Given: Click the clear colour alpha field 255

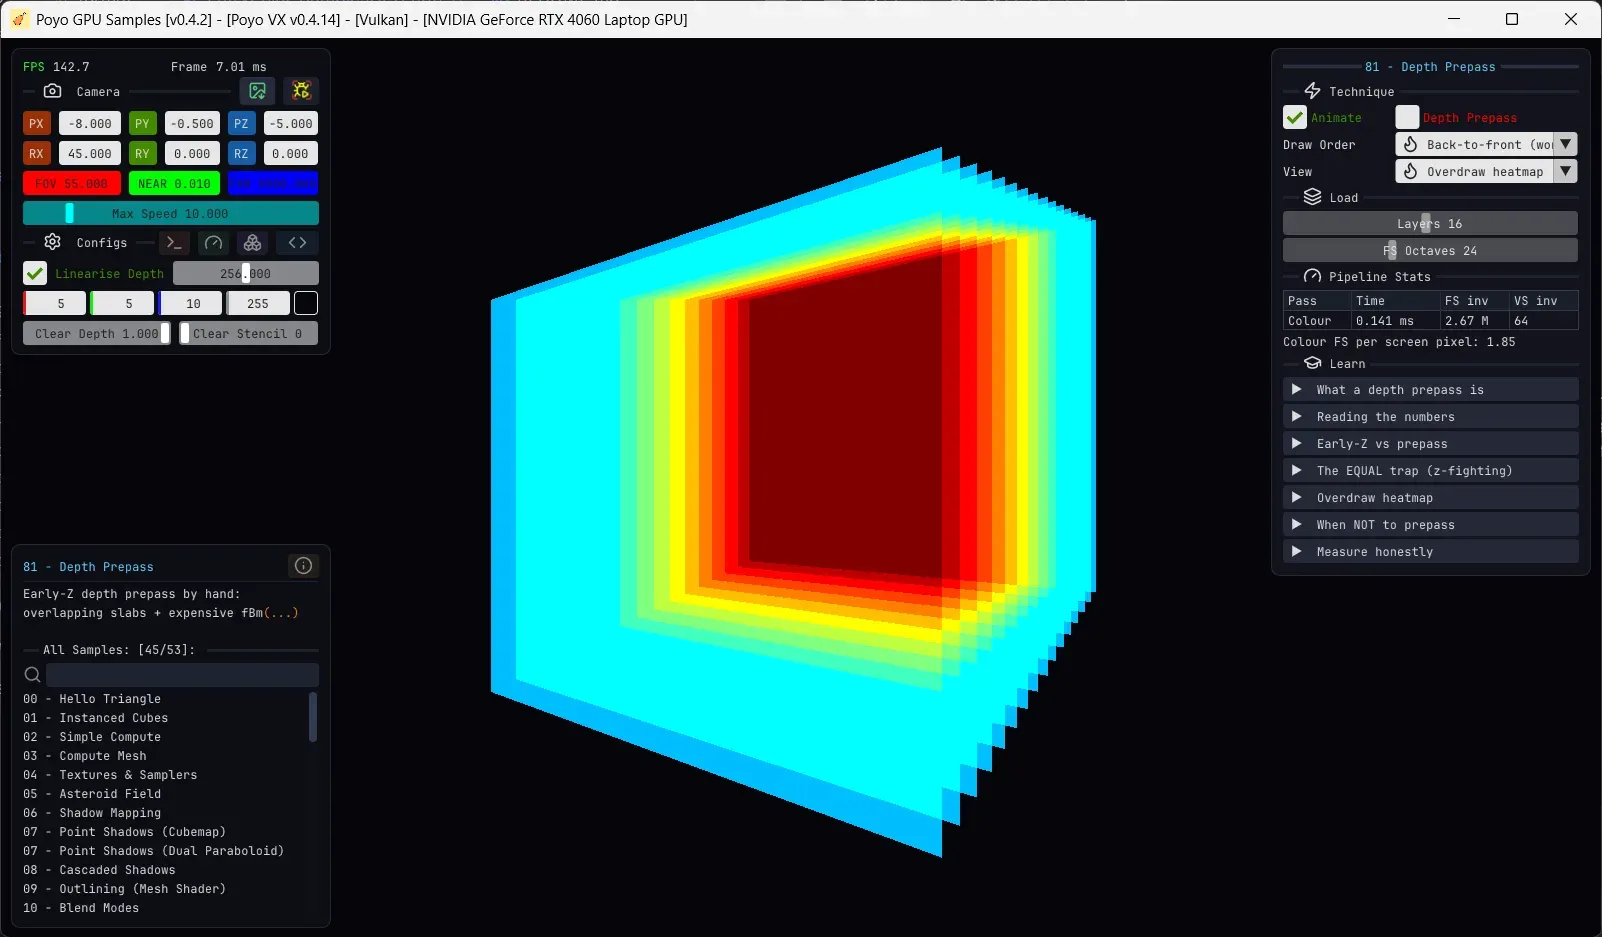Looking at the screenshot, I should [x=258, y=303].
